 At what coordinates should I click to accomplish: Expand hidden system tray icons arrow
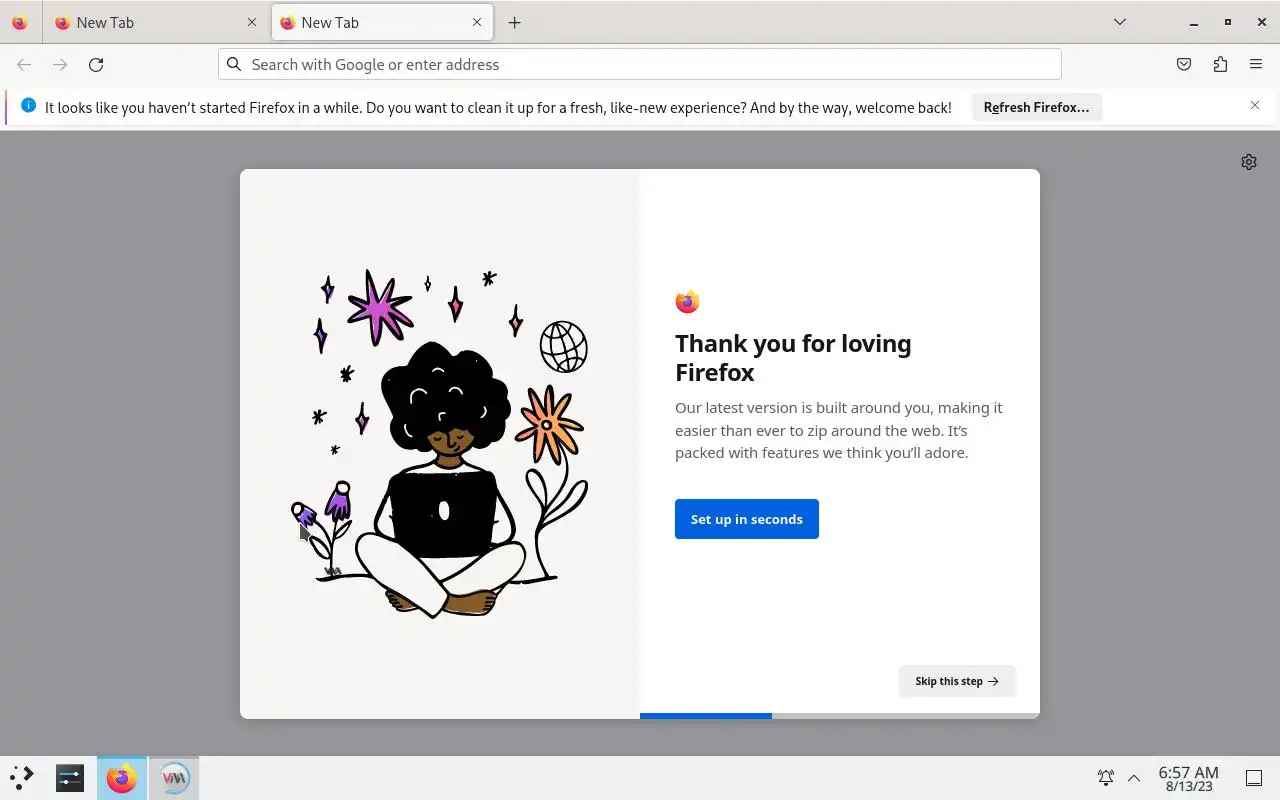point(1134,777)
